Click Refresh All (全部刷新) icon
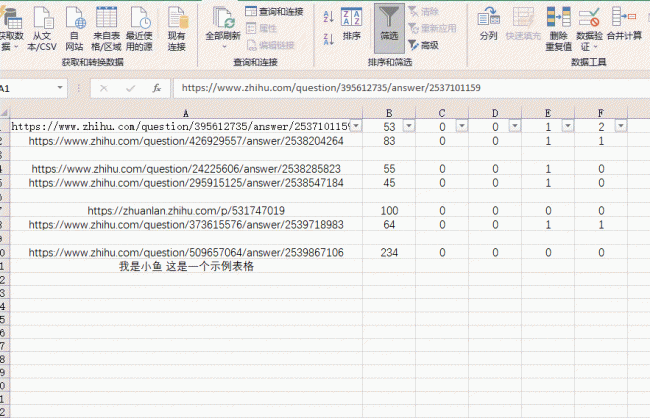The width and height of the screenshot is (650, 418). 223,19
